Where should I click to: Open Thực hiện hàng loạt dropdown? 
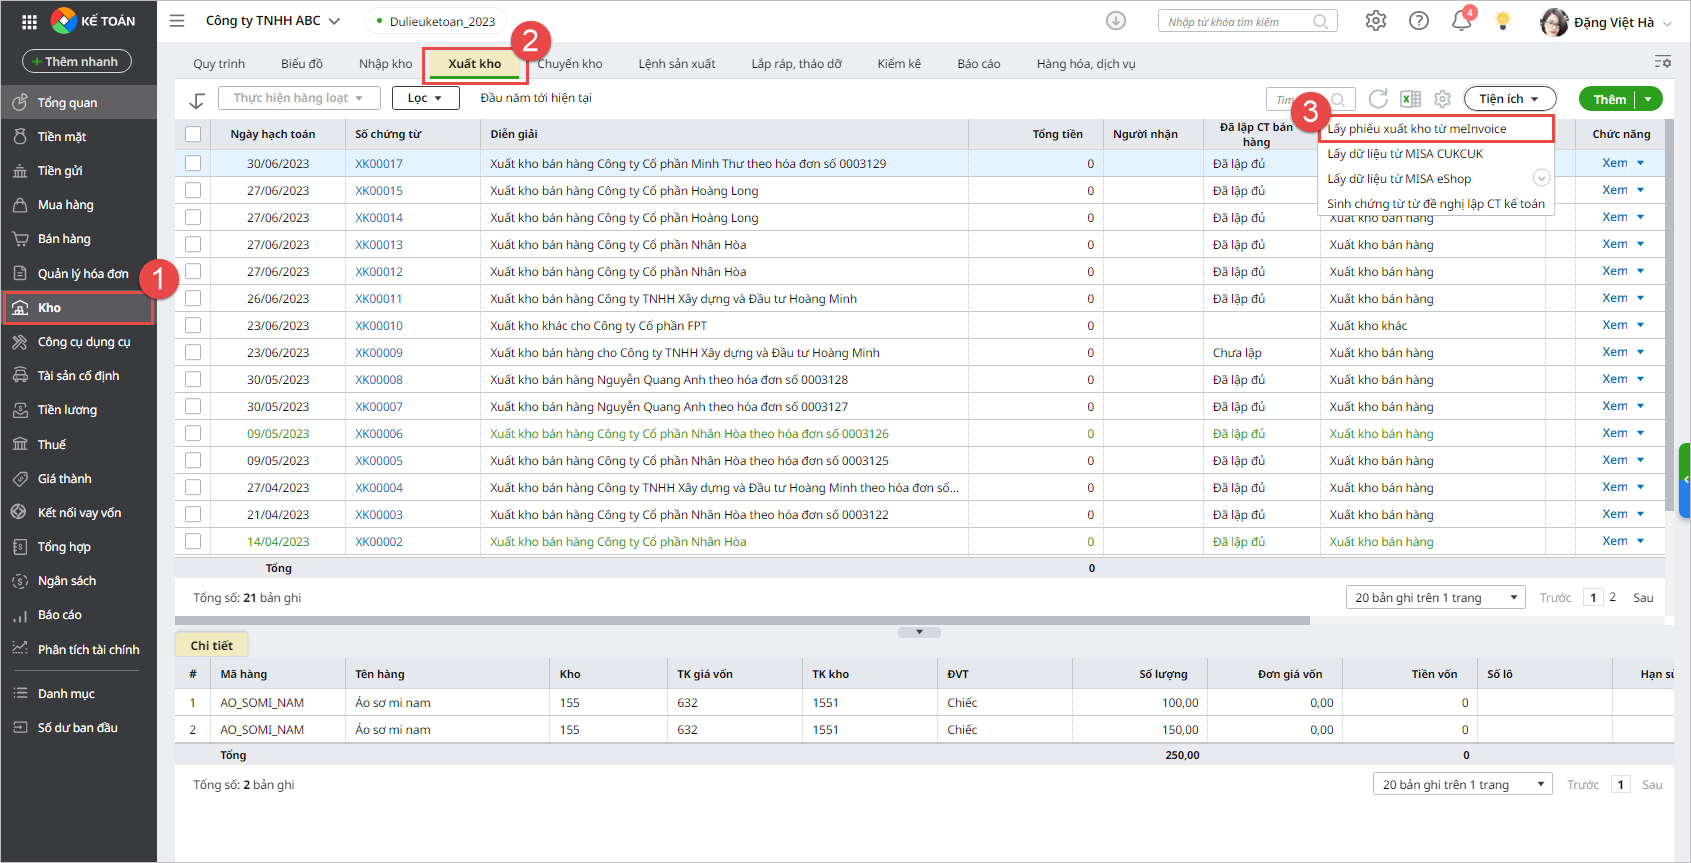(x=299, y=98)
